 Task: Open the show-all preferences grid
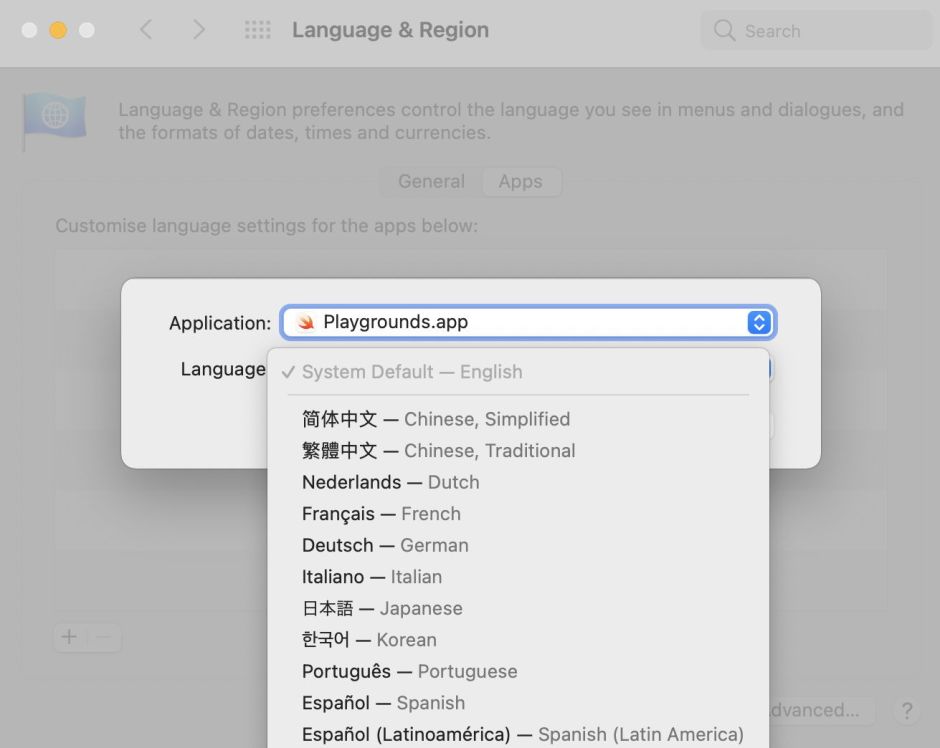tap(257, 30)
